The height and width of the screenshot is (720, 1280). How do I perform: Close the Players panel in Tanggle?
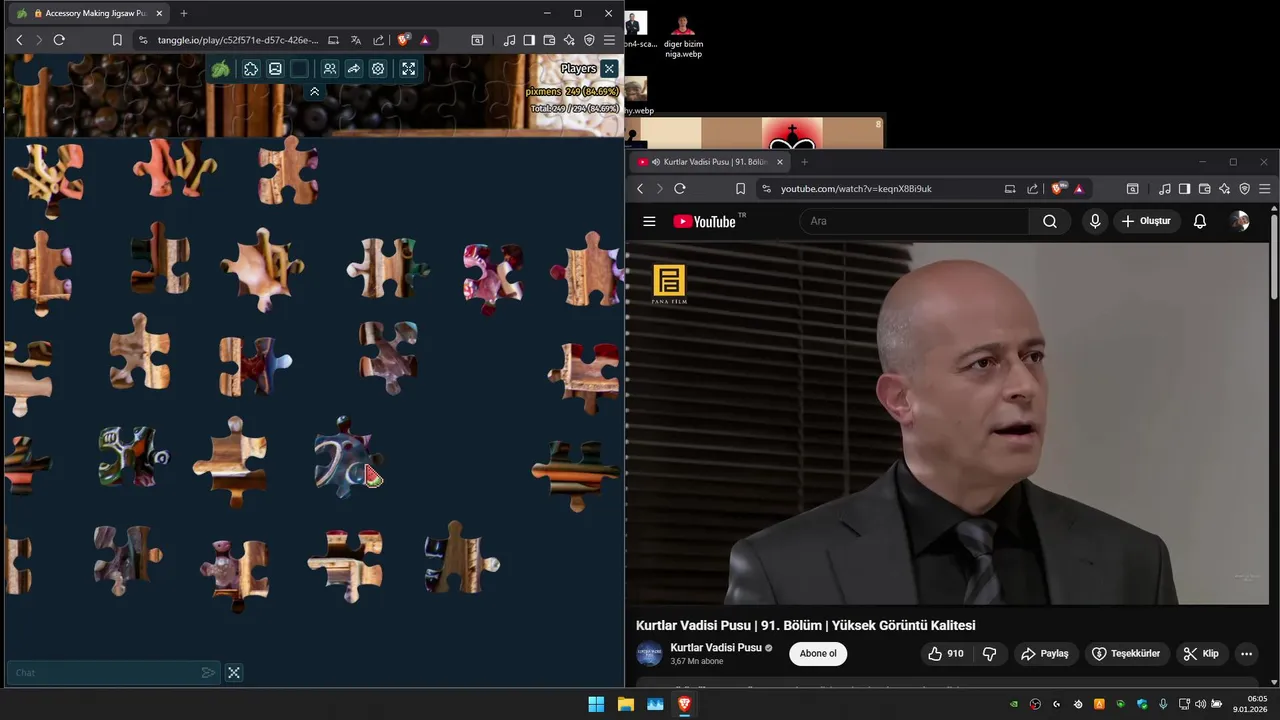click(609, 69)
